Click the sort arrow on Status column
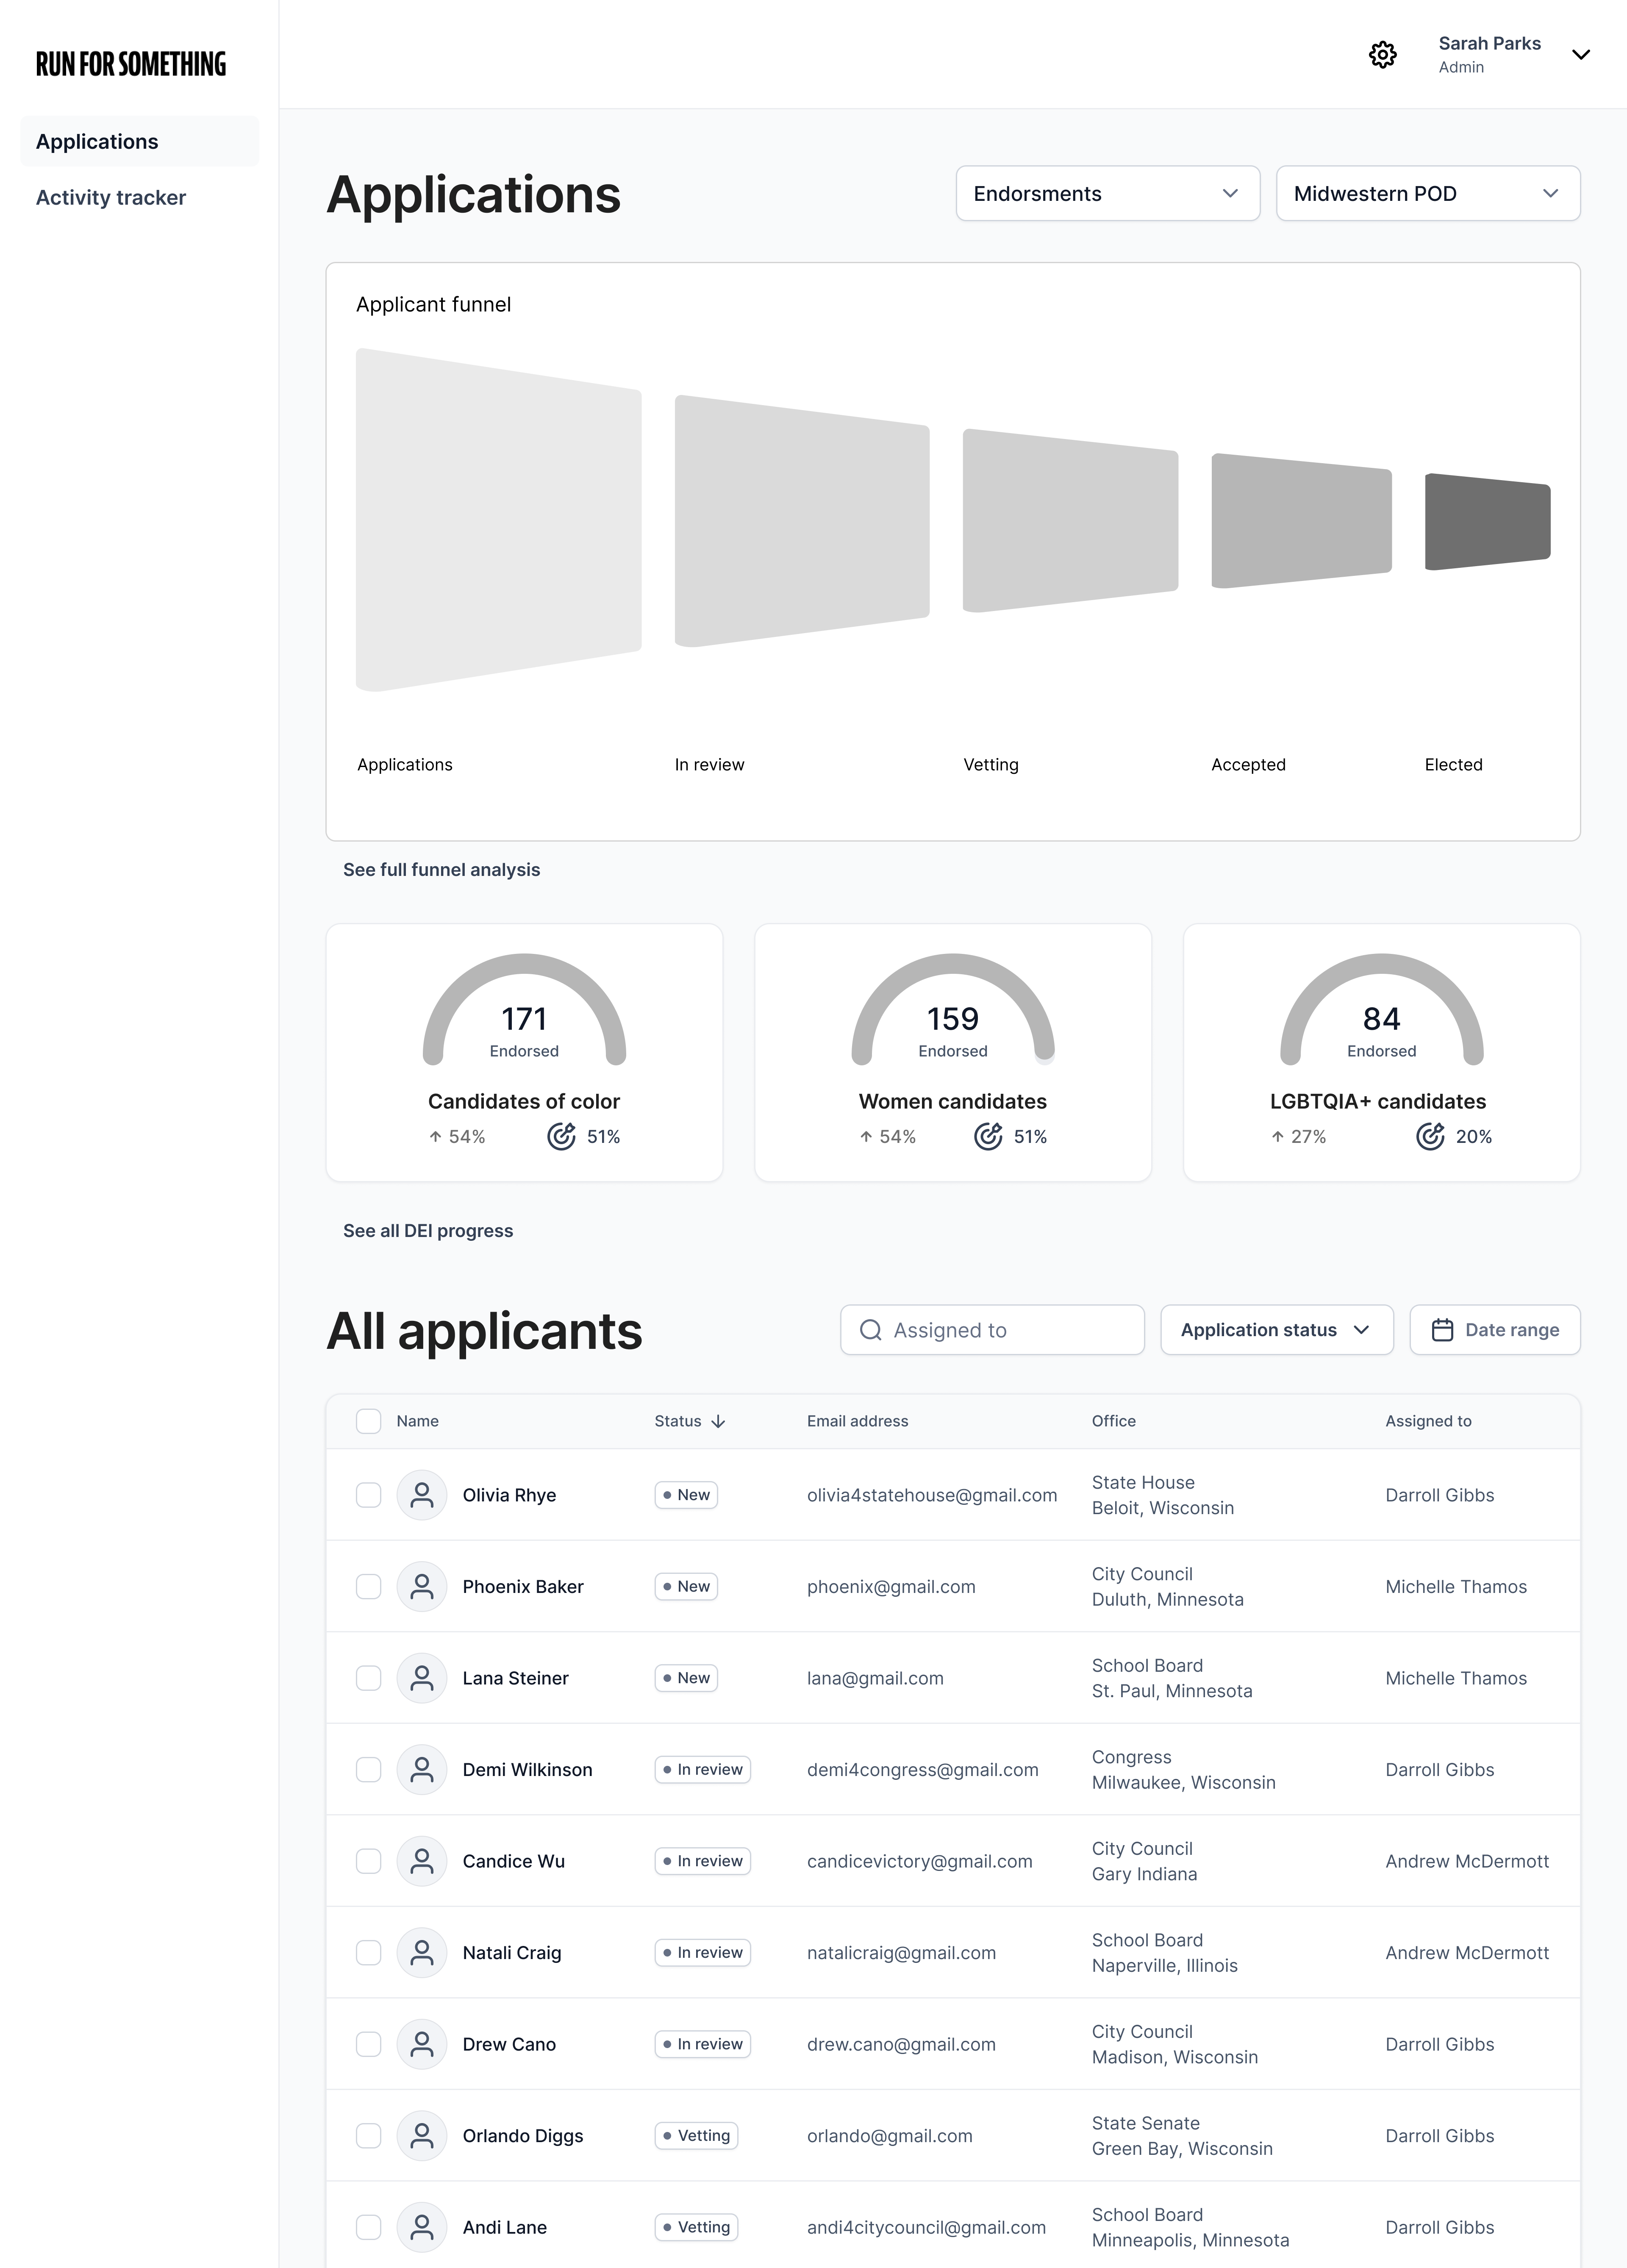Screen dimensions: 1627x2268 717,1421
